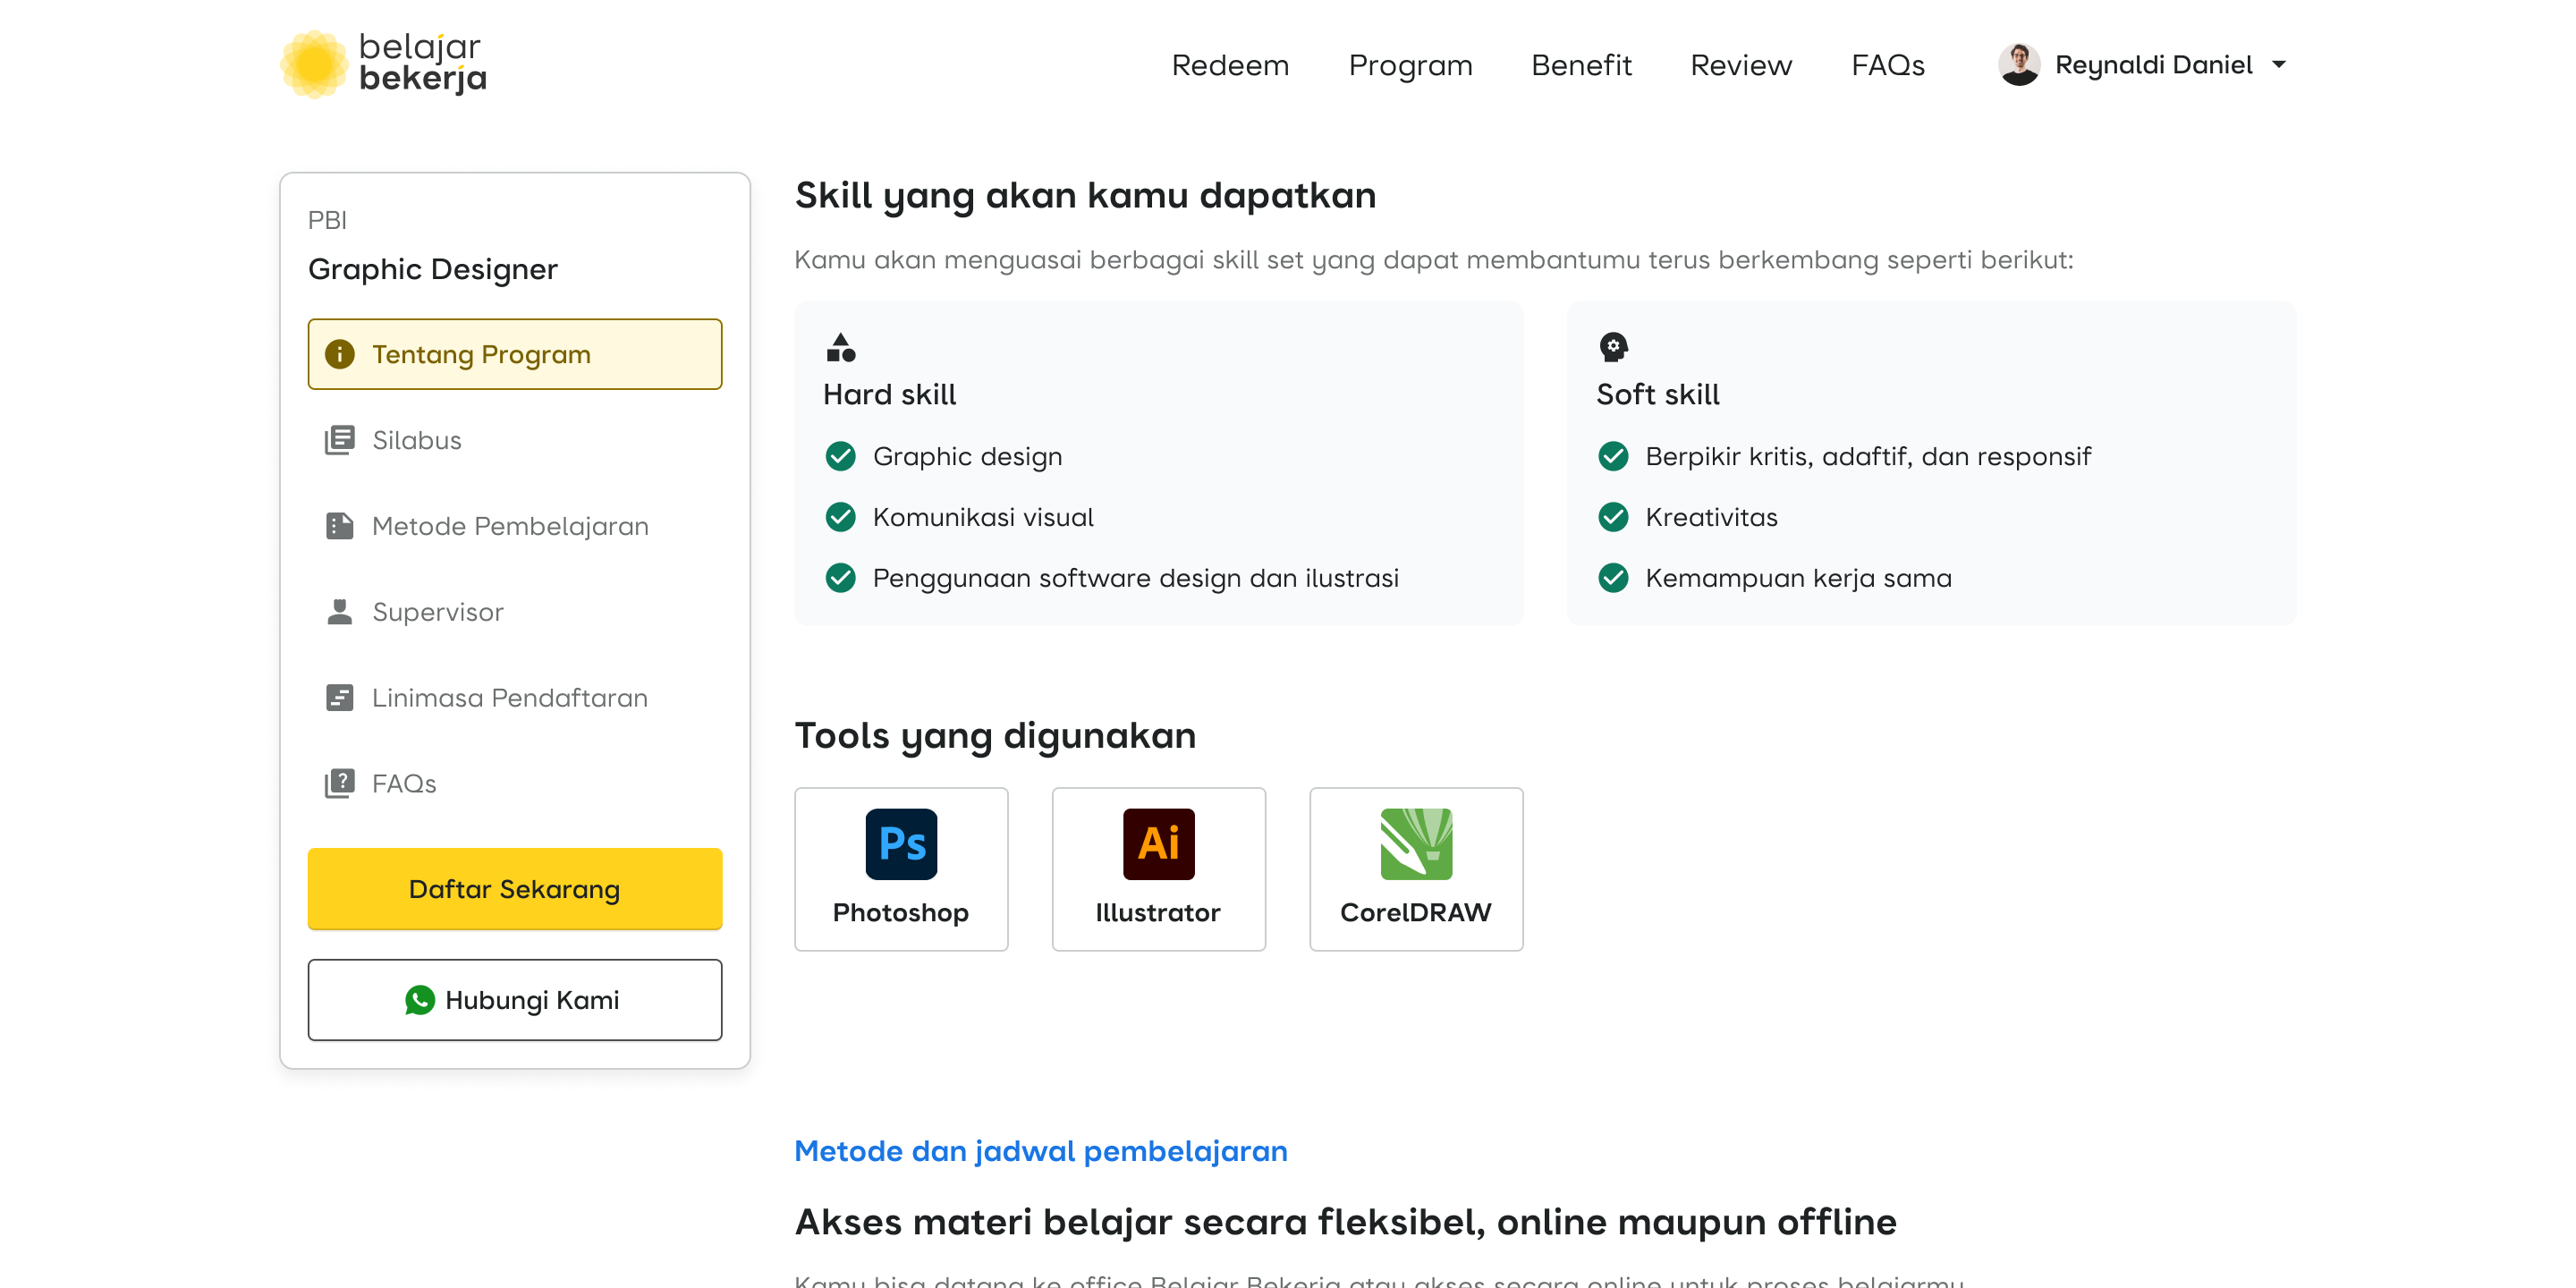Go to Metode Pembelajaran section
The height and width of the screenshot is (1288, 2576).
[x=509, y=526]
